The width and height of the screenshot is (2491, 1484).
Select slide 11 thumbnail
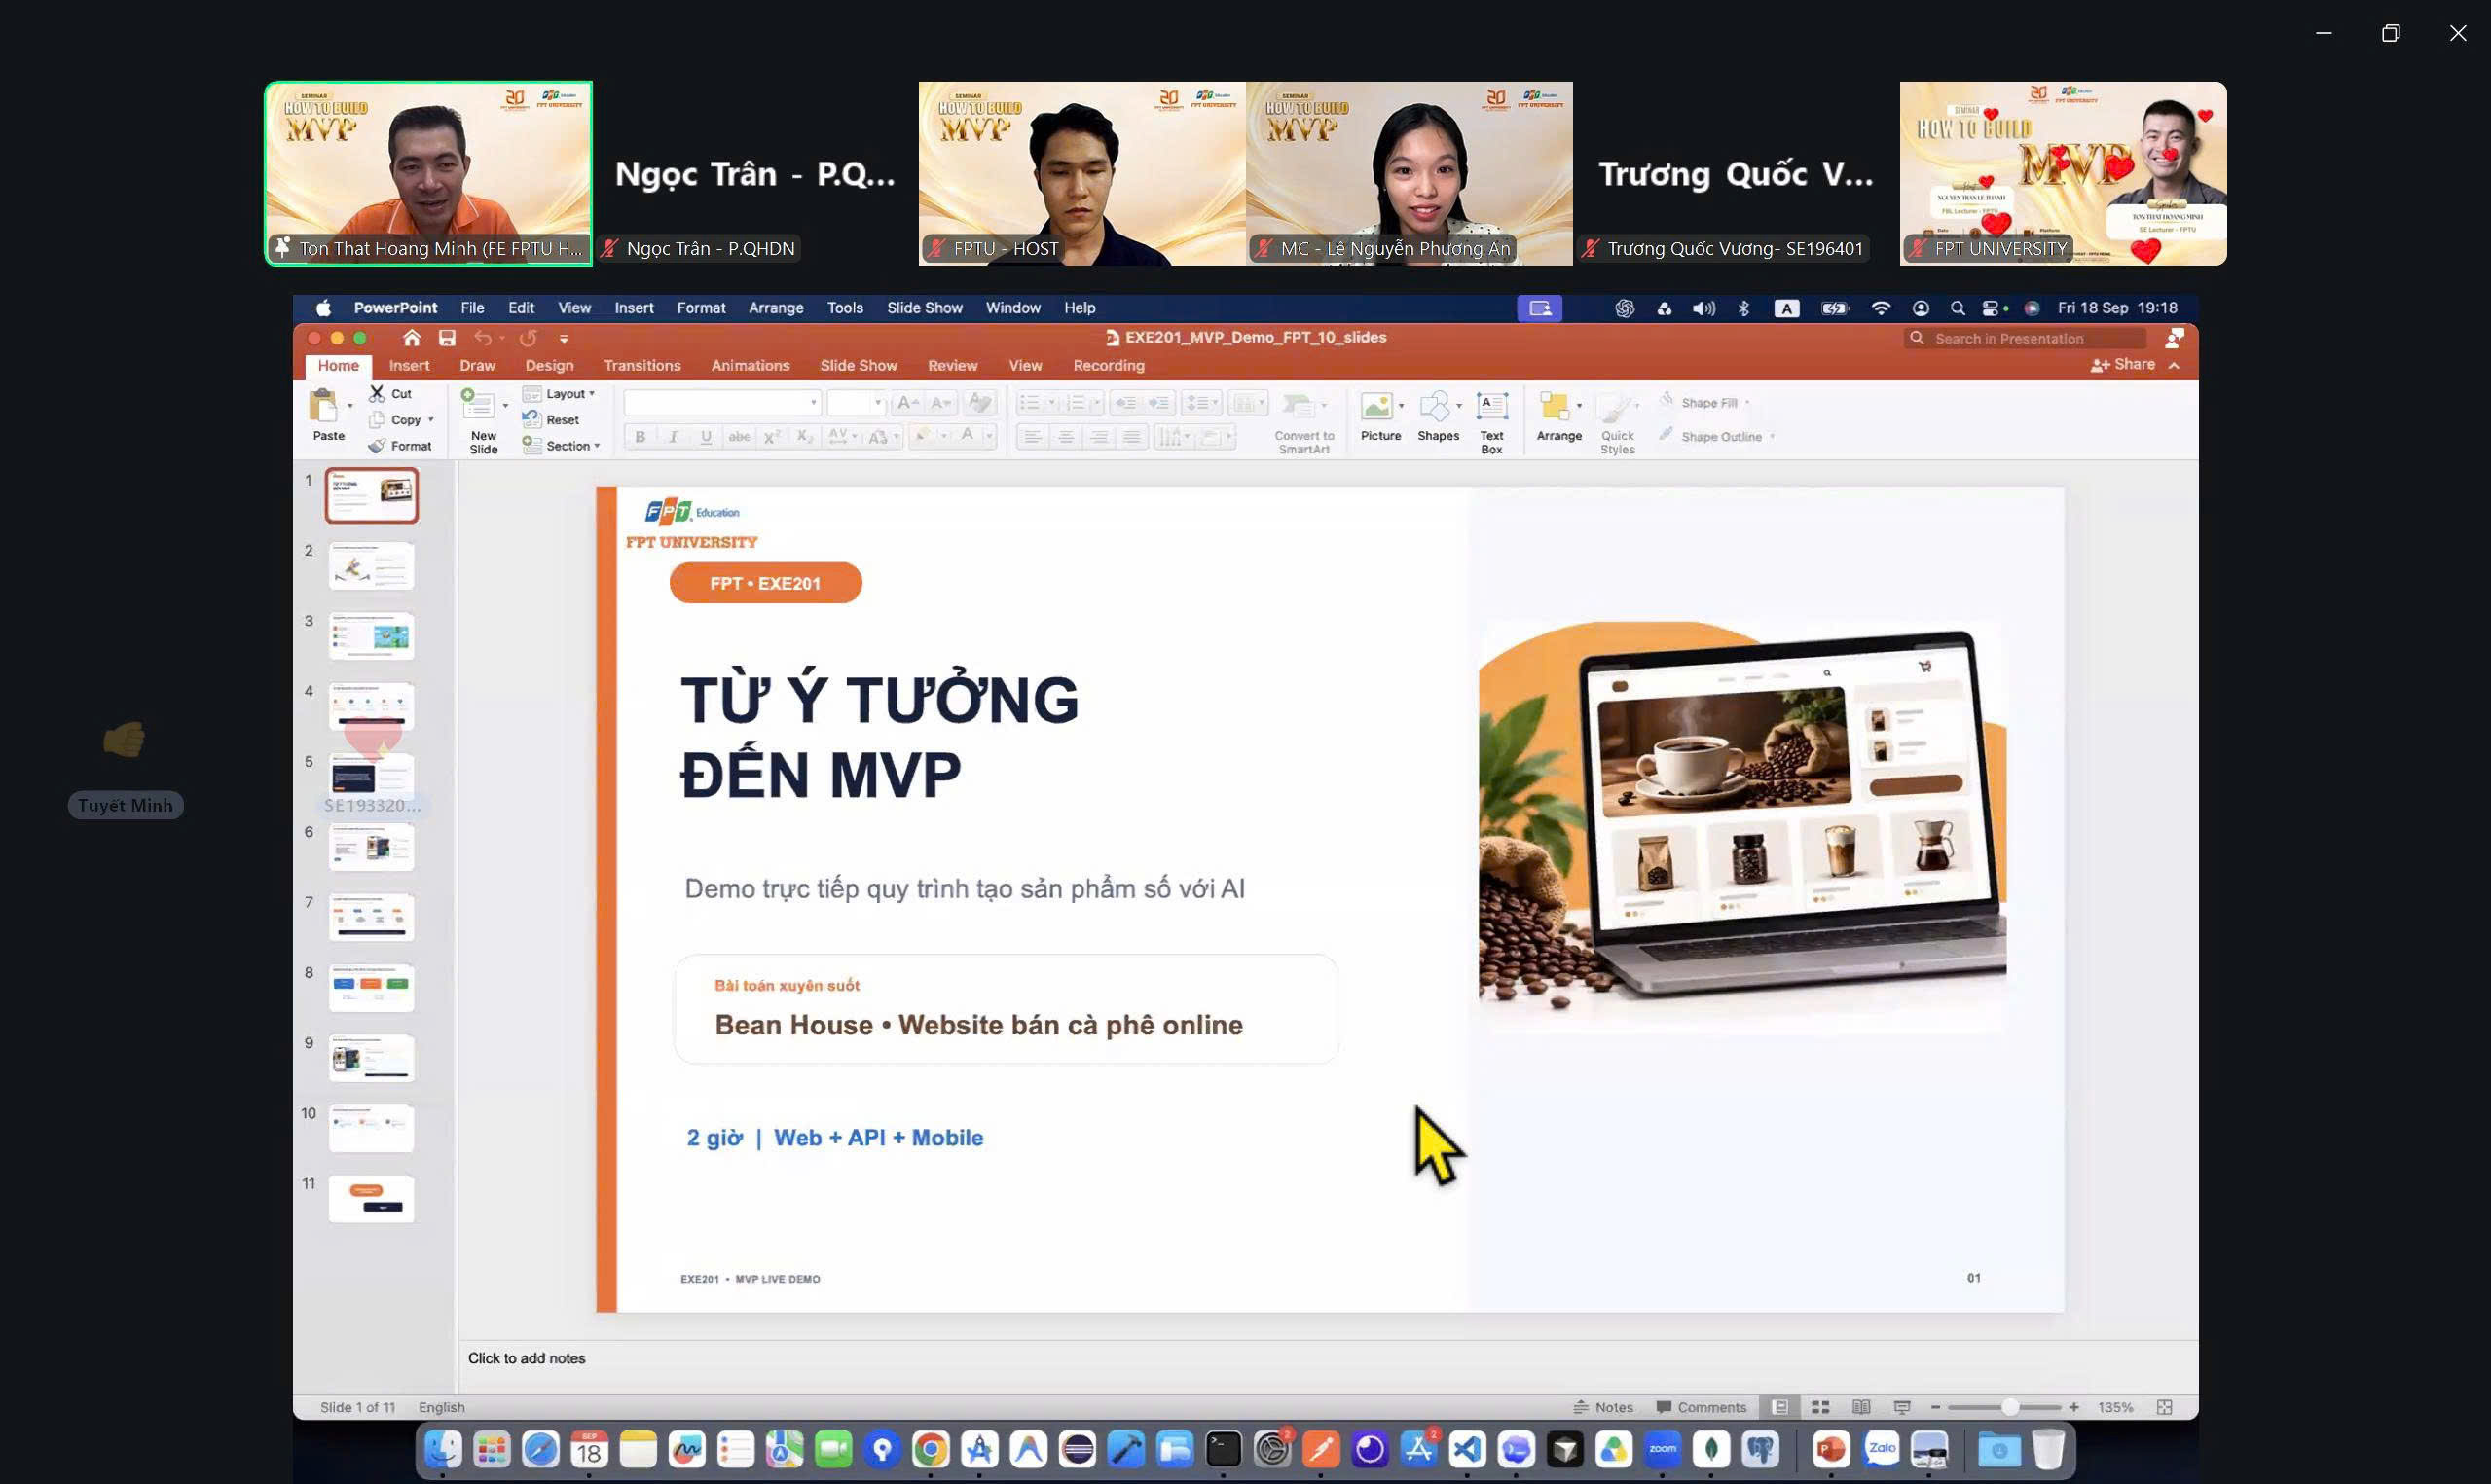click(x=371, y=1199)
